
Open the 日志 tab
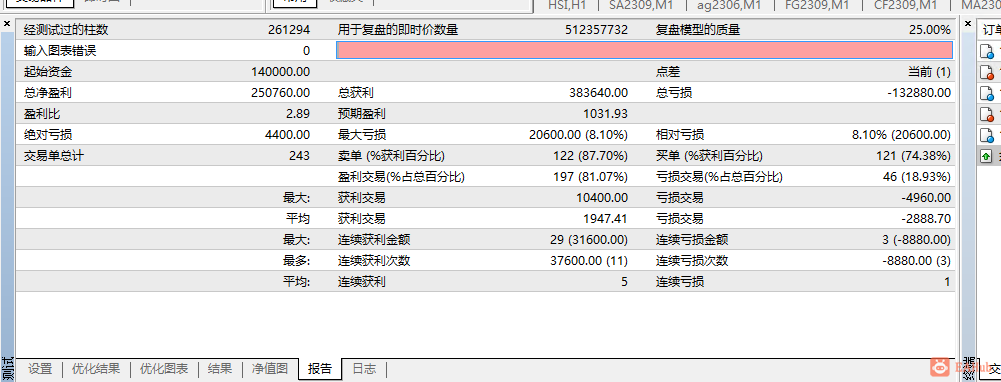pos(364,369)
